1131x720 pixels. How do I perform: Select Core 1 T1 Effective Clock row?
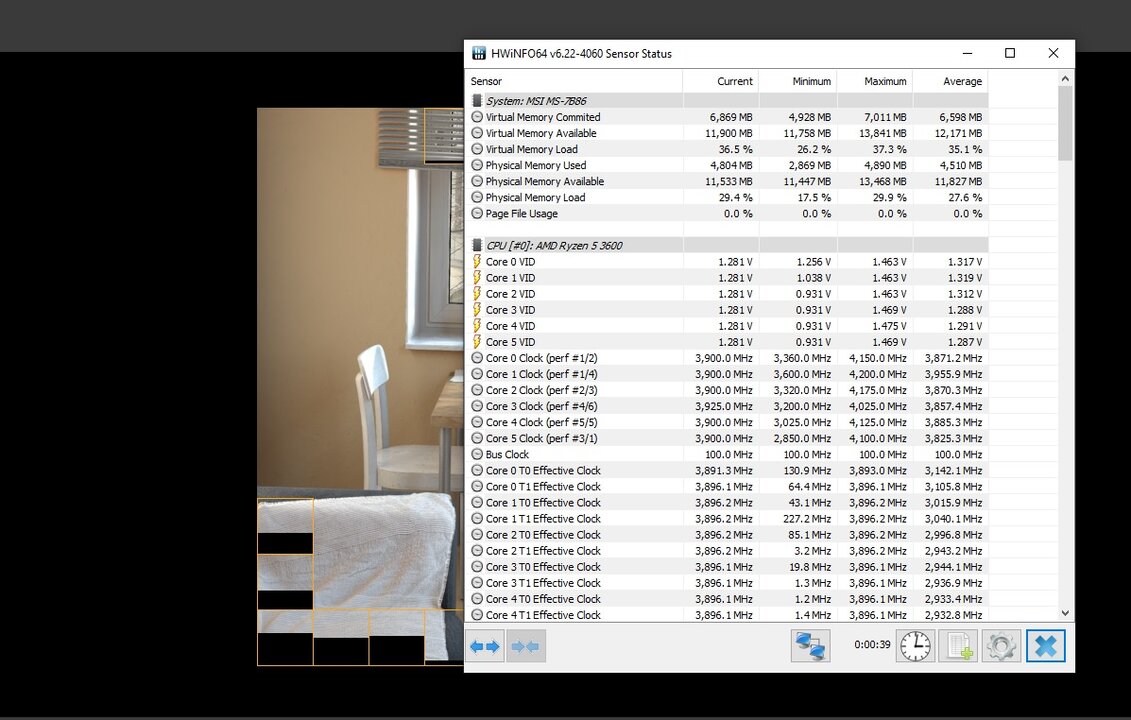[x=727, y=519]
